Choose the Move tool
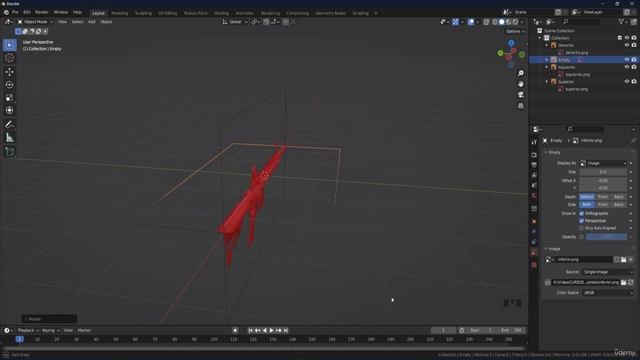The image size is (640, 360). pyautogui.click(x=10, y=72)
